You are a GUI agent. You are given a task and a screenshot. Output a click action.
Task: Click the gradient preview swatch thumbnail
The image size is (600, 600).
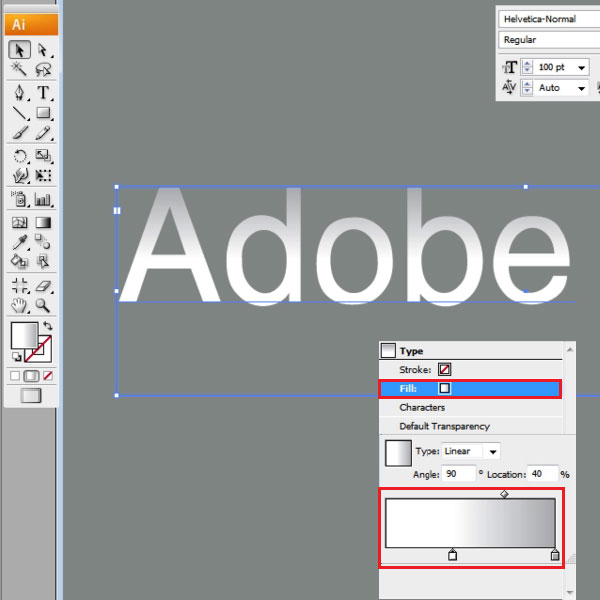pyautogui.click(x=398, y=453)
